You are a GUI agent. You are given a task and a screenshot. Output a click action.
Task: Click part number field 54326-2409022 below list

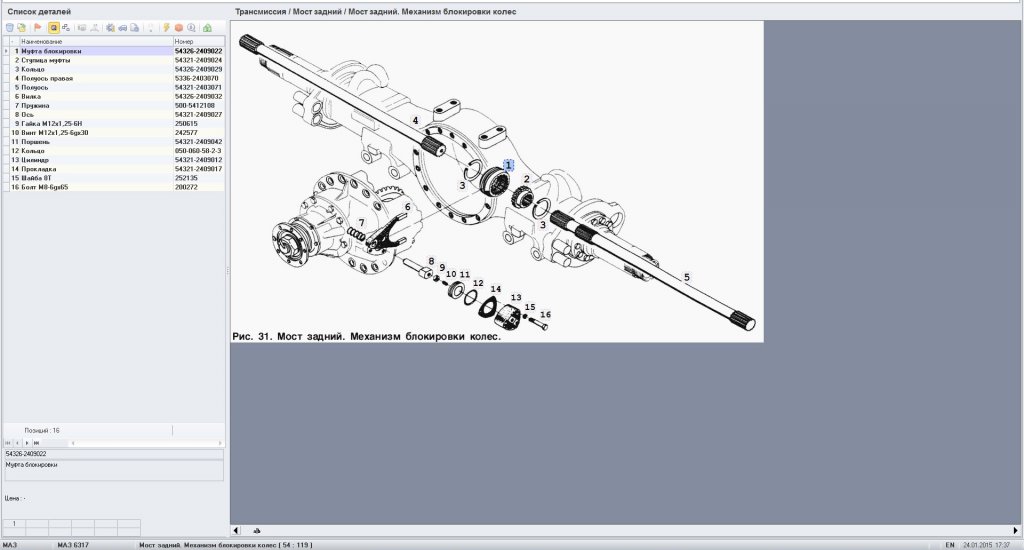(114, 454)
